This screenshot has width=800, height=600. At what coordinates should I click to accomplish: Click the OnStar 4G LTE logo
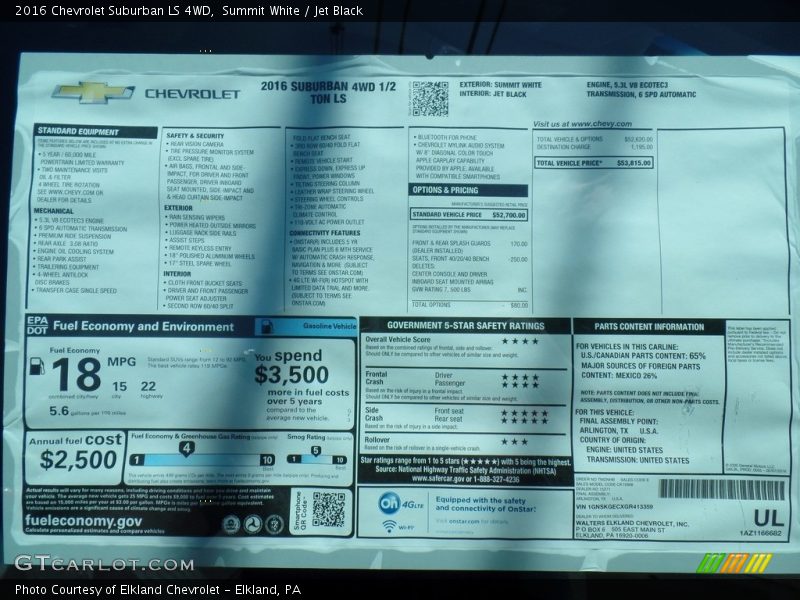tap(401, 504)
